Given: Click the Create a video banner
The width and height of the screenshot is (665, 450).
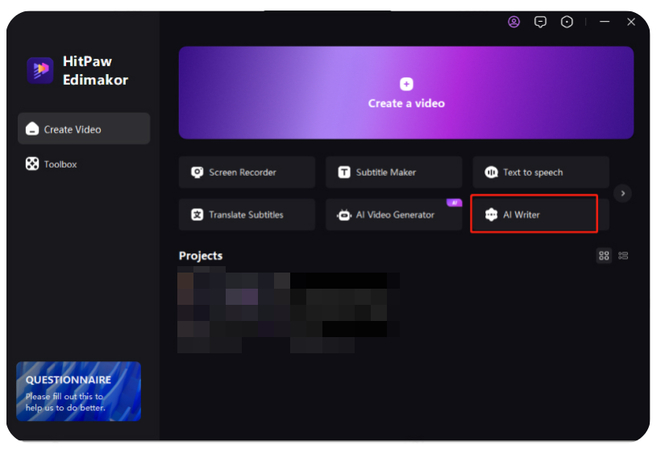Looking at the screenshot, I should pos(406,92).
